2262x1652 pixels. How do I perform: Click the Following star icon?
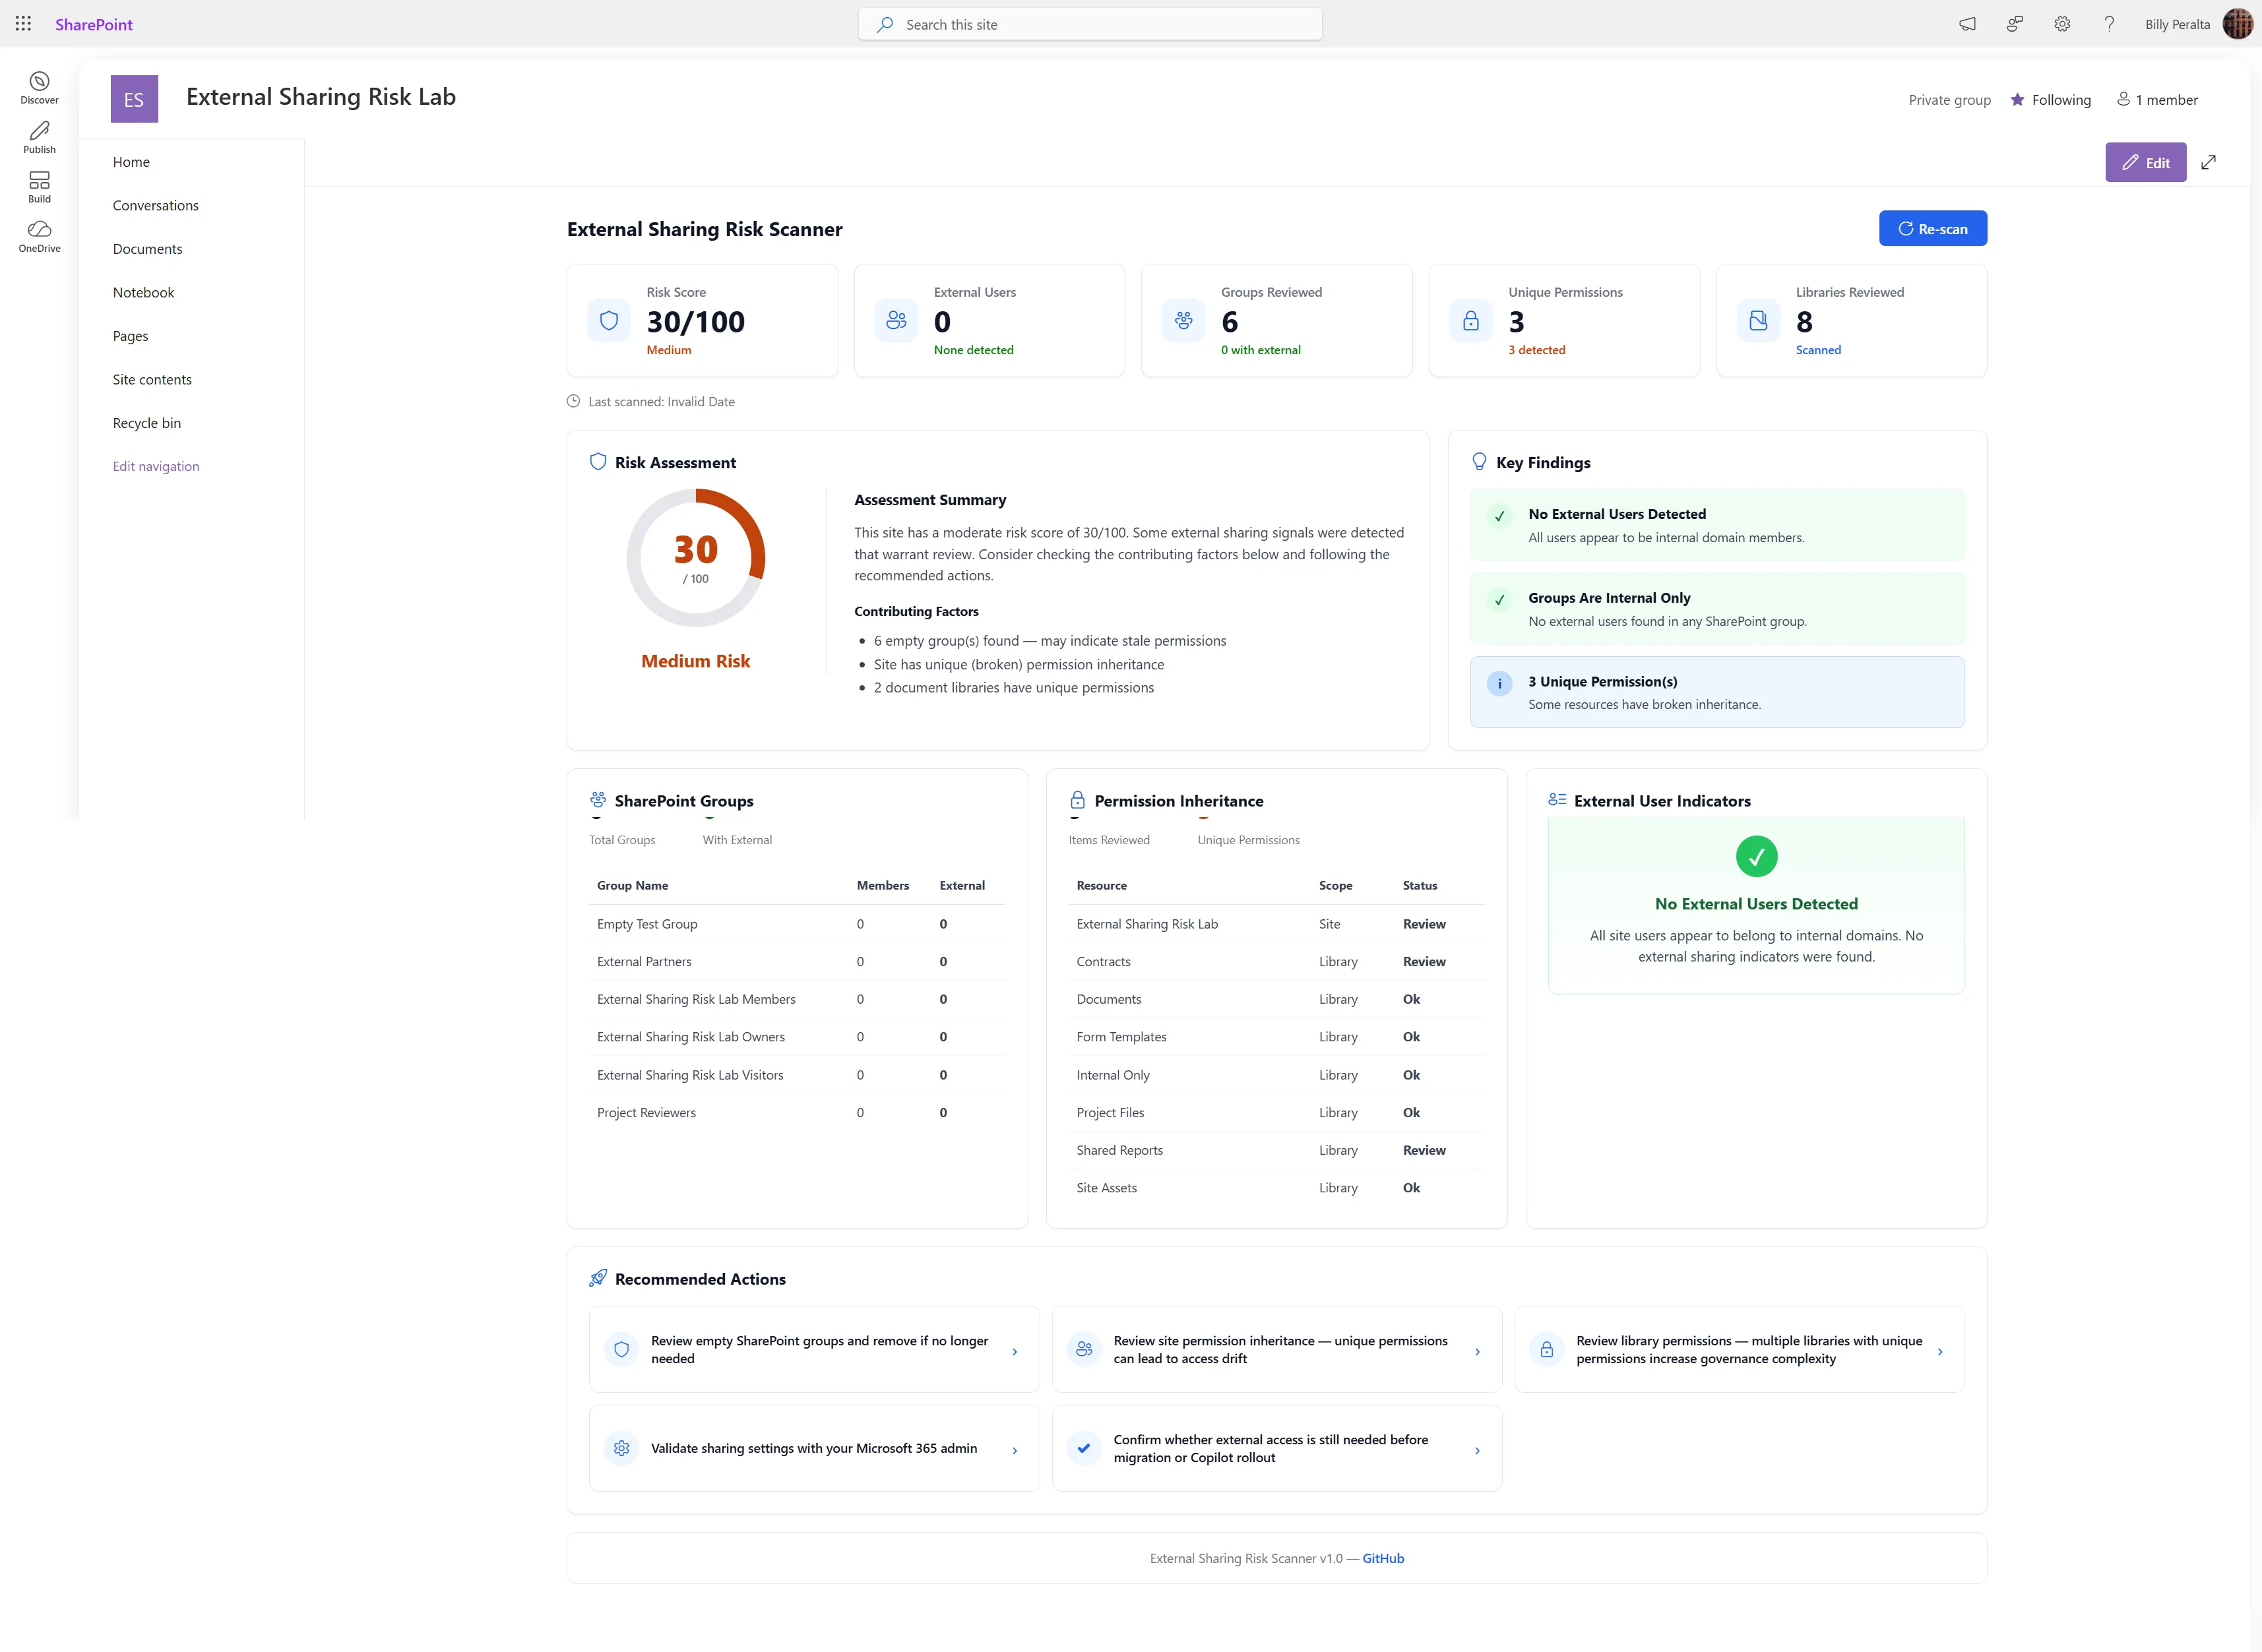pos(2018,99)
